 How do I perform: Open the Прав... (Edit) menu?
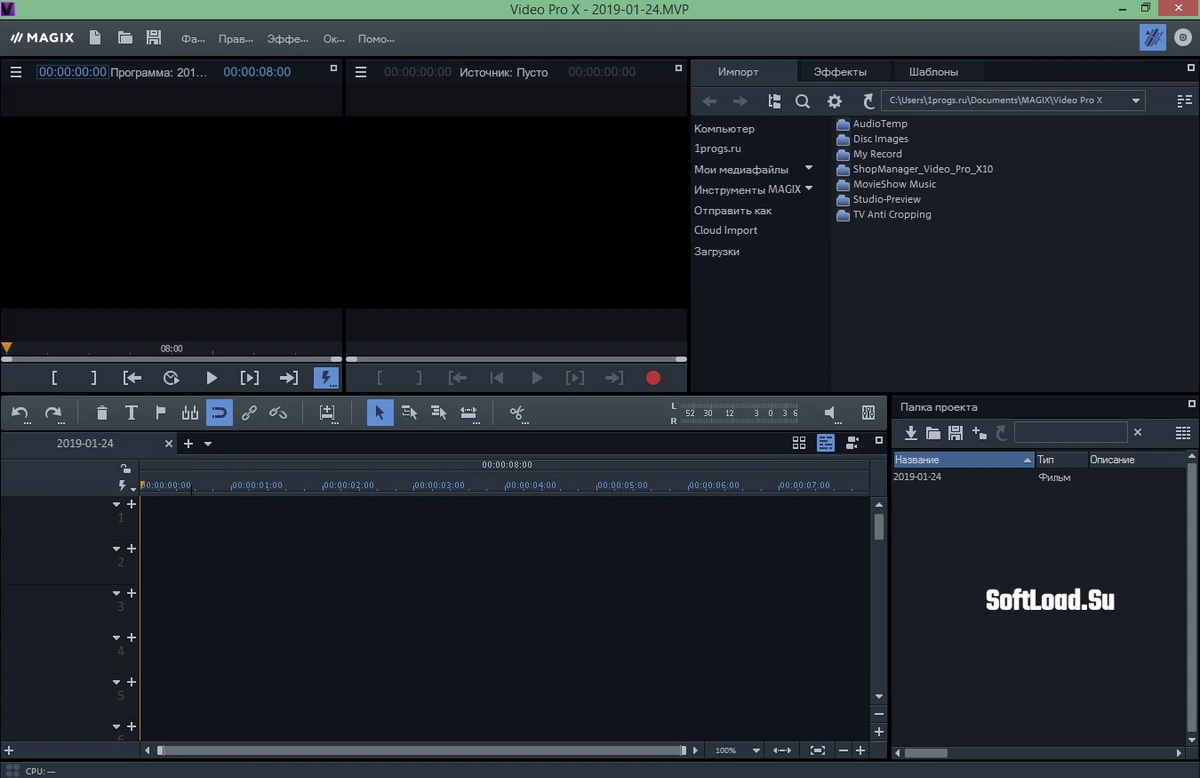tap(235, 39)
